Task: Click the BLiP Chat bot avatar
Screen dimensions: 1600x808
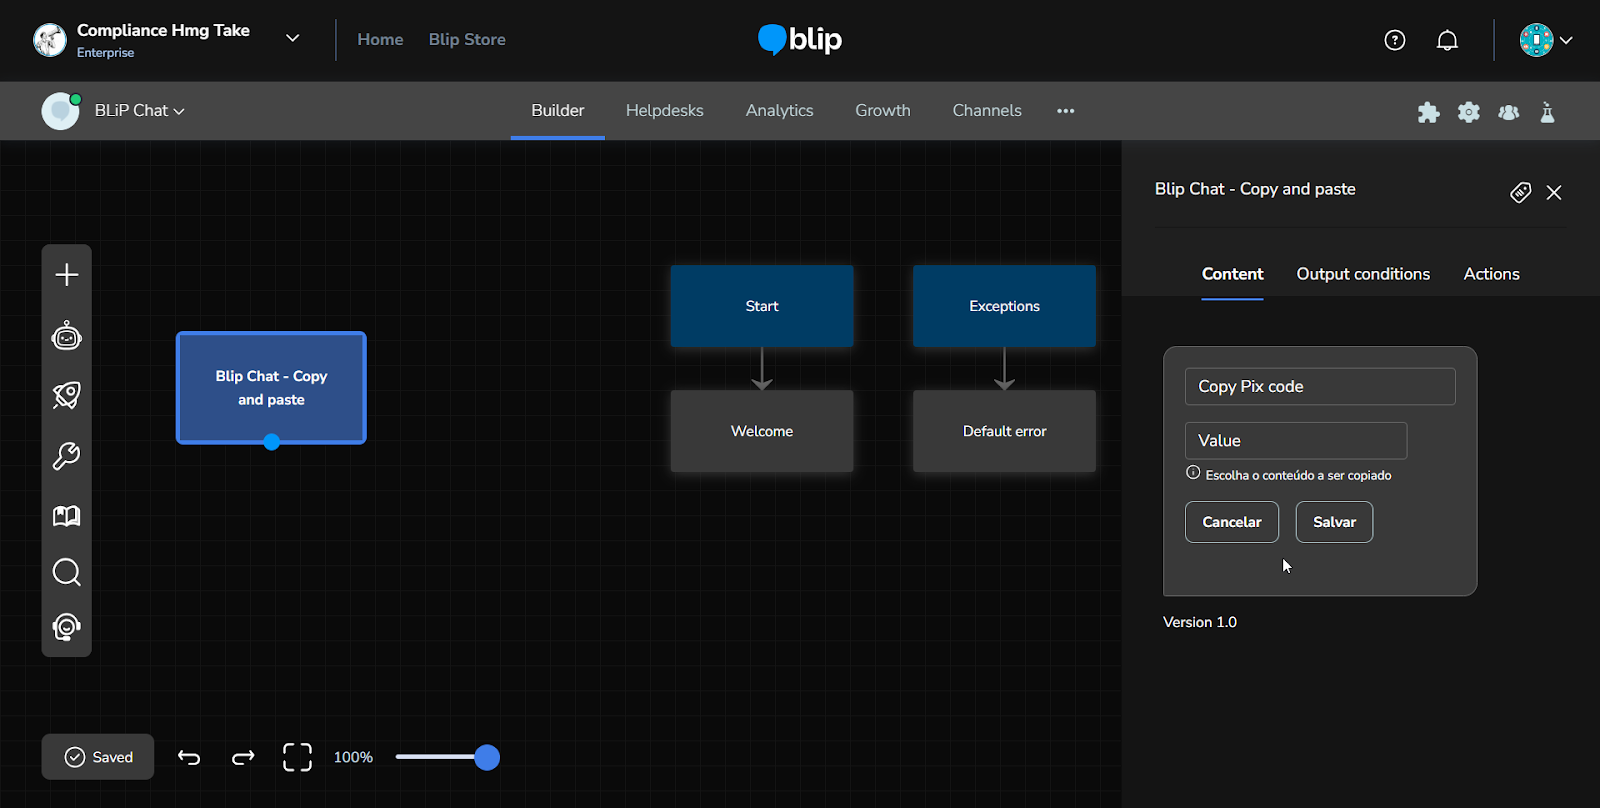Action: (60, 111)
